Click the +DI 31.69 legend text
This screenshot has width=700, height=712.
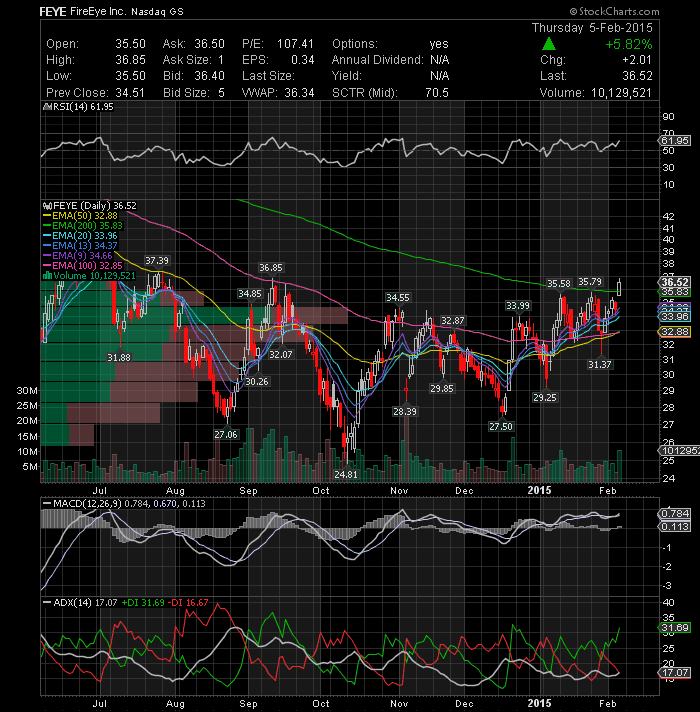point(143,603)
